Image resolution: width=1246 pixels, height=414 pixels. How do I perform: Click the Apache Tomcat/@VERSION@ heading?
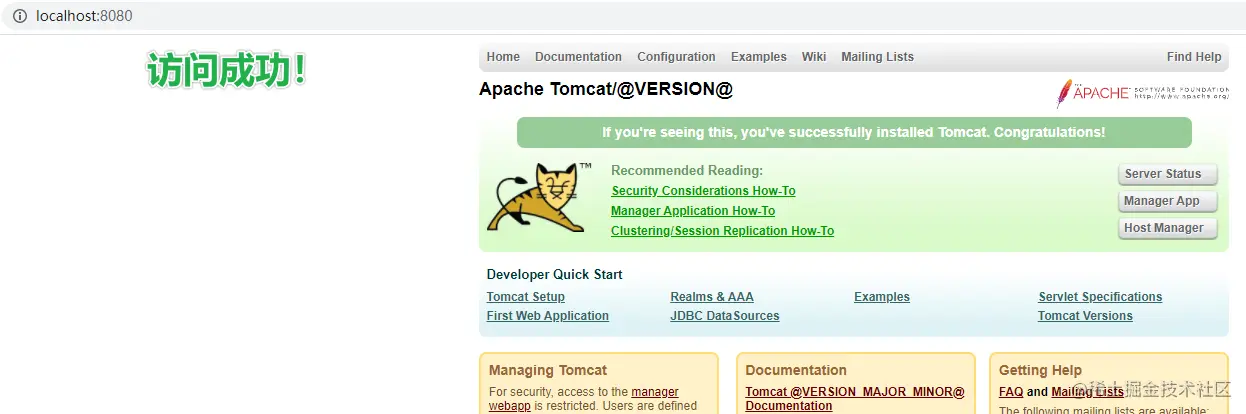[x=606, y=89]
